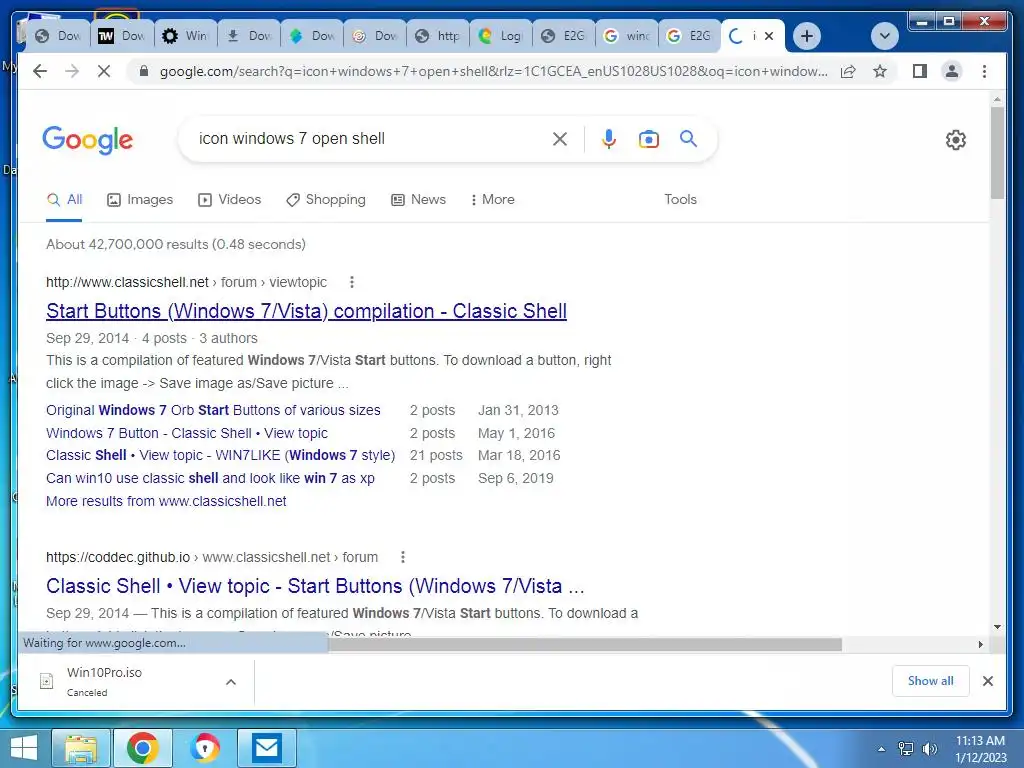The height and width of the screenshot is (768, 1024).
Task: Click Chrome icon in taskbar
Action: [x=142, y=748]
